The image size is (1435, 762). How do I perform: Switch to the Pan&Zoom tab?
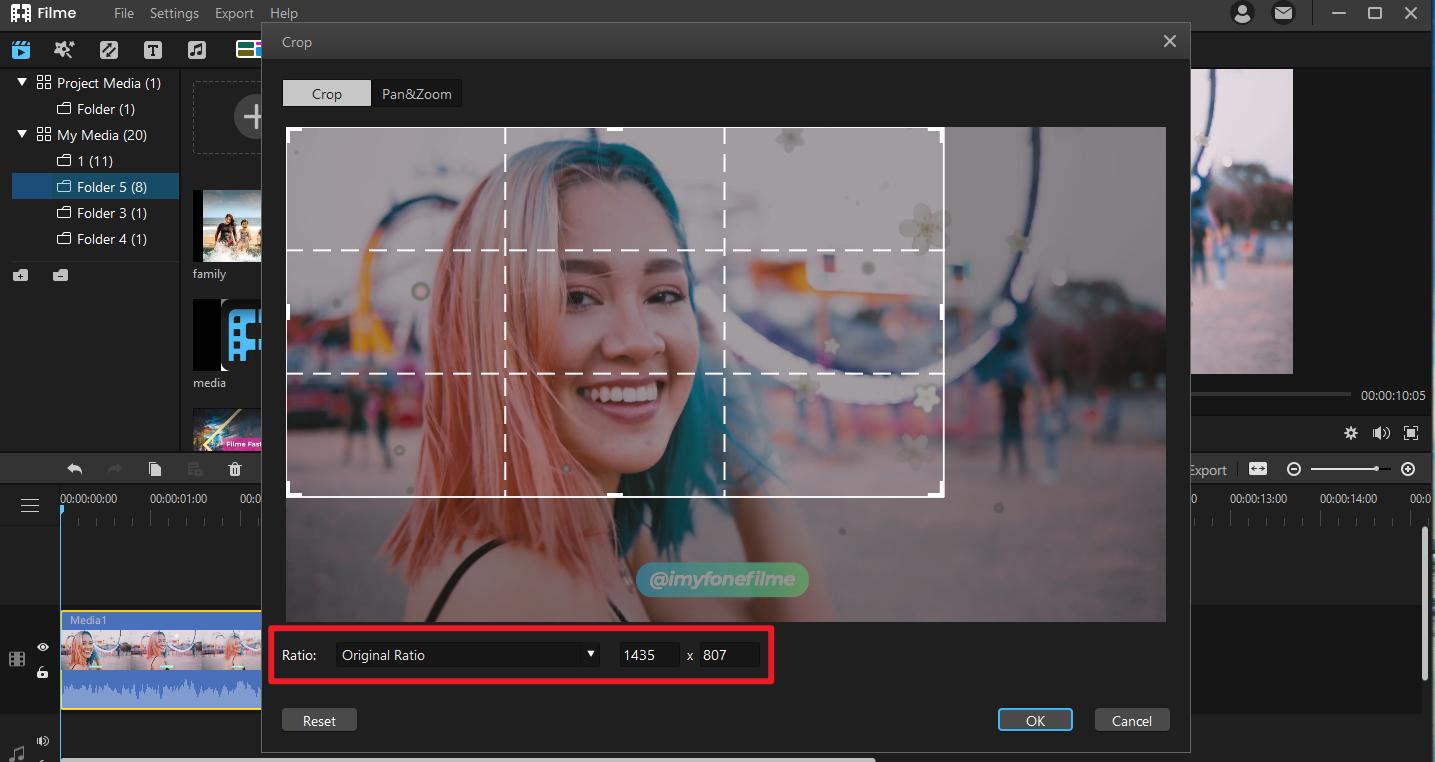[x=416, y=94]
